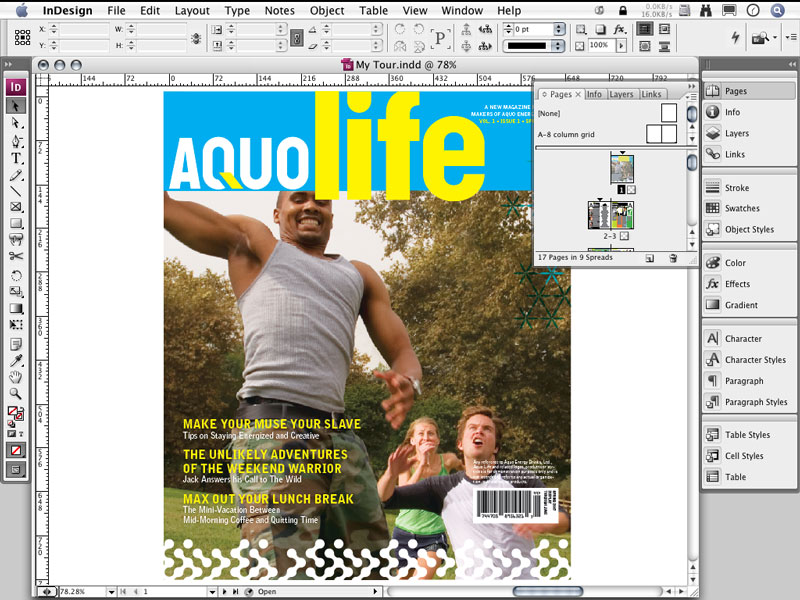The image size is (800, 600).
Task: Select the Scissors tool
Action: [16, 256]
